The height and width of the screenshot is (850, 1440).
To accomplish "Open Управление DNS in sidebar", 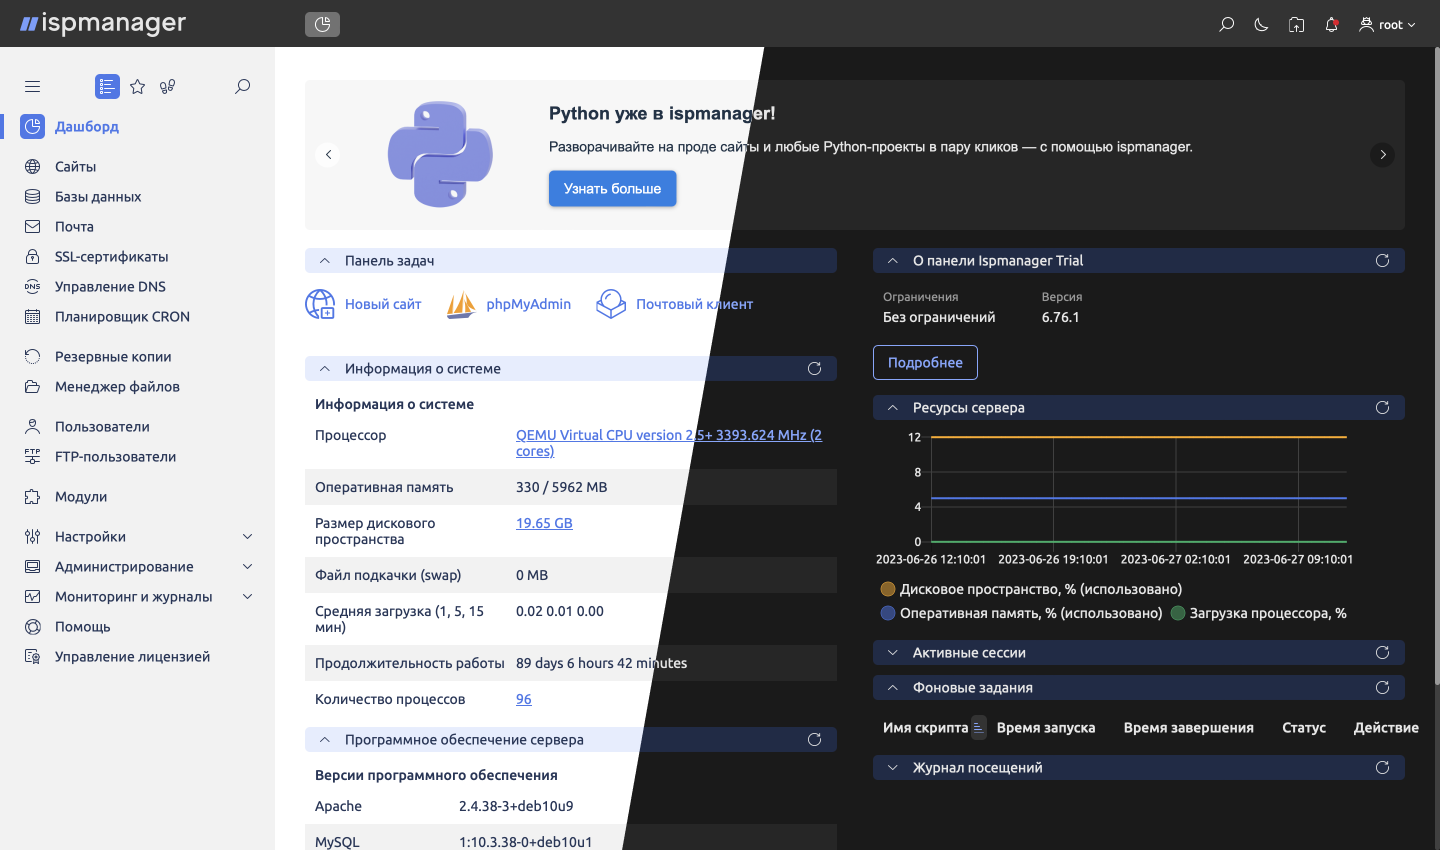I will point(110,287).
